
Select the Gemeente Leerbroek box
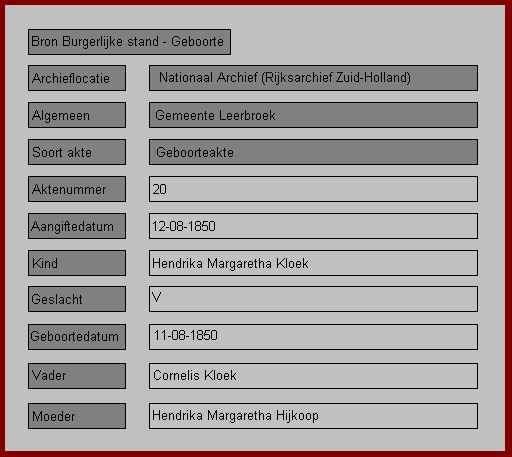tap(313, 115)
